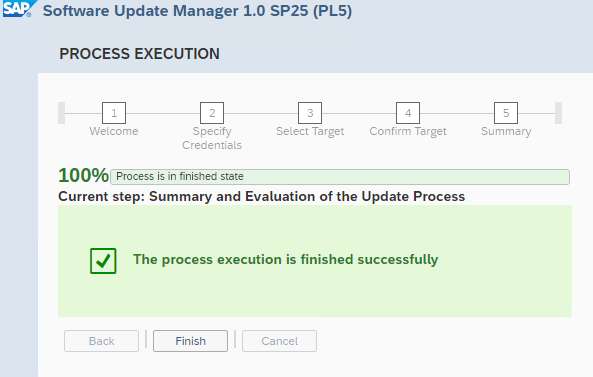Screen dimensions: 593x377
Task: Click the Welcome step label
Action: point(114,131)
